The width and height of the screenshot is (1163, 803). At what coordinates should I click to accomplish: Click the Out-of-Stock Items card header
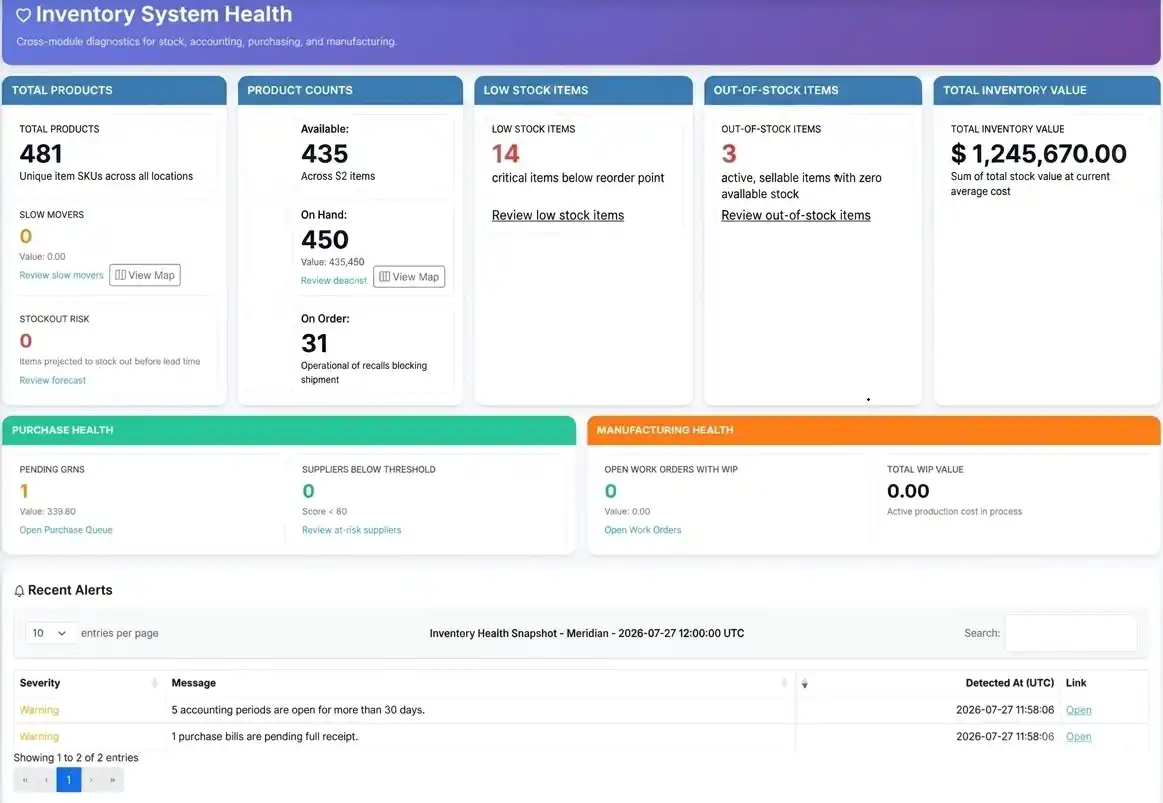click(x=813, y=90)
